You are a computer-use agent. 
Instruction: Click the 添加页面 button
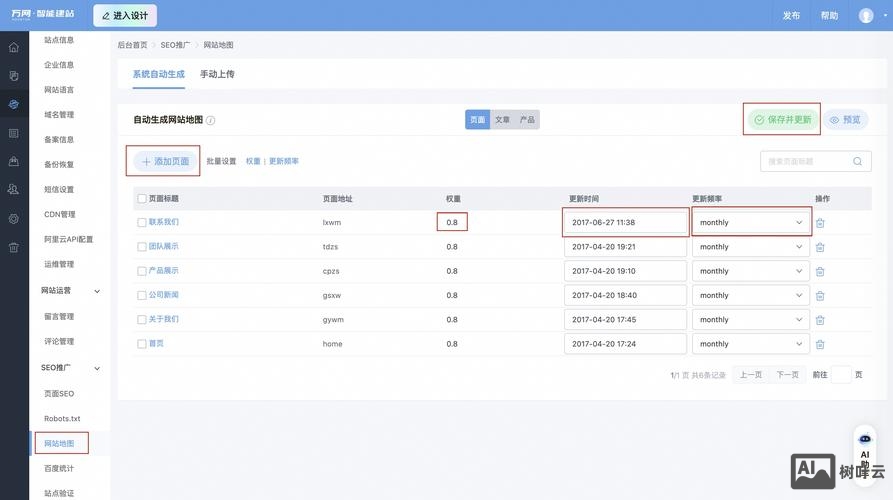[165, 161]
